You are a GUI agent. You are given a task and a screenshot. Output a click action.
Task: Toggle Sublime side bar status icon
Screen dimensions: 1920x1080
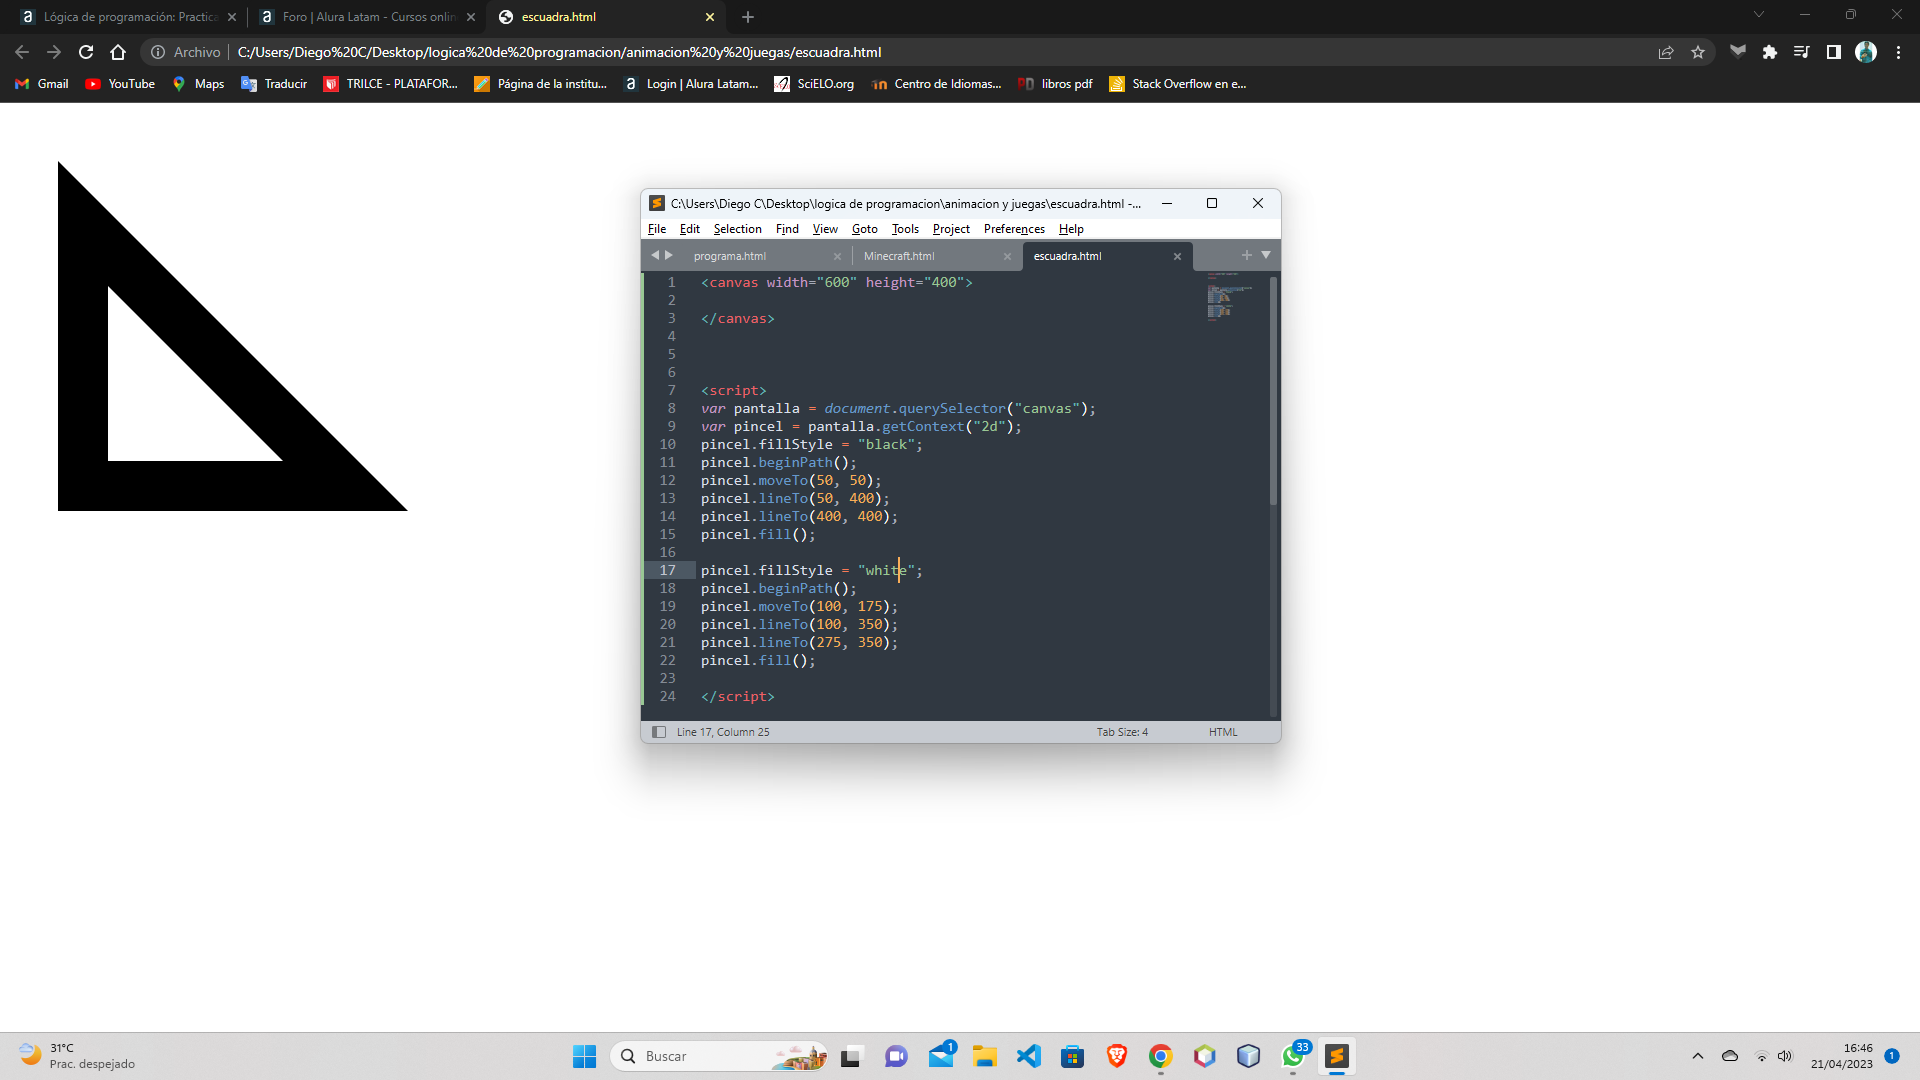pos(659,732)
